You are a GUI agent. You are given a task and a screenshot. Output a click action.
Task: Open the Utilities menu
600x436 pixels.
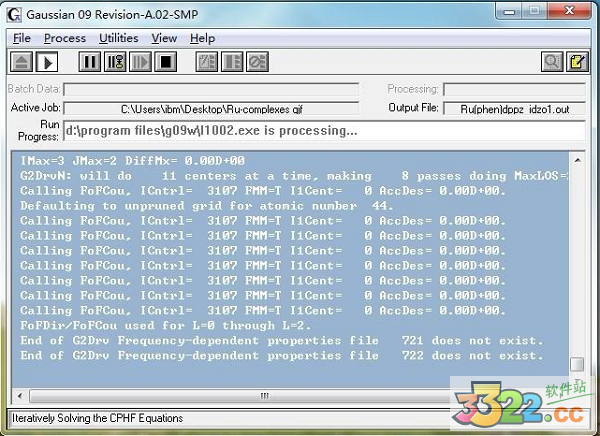[119, 38]
